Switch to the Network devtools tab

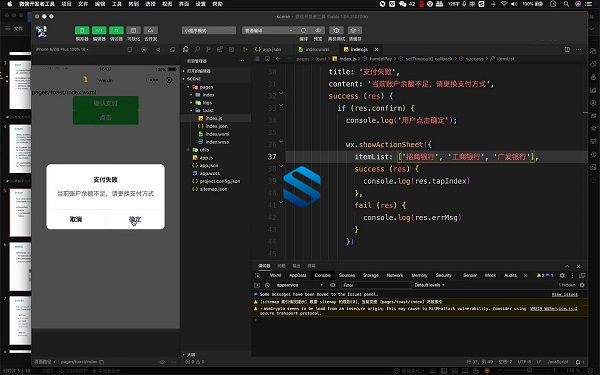click(395, 275)
